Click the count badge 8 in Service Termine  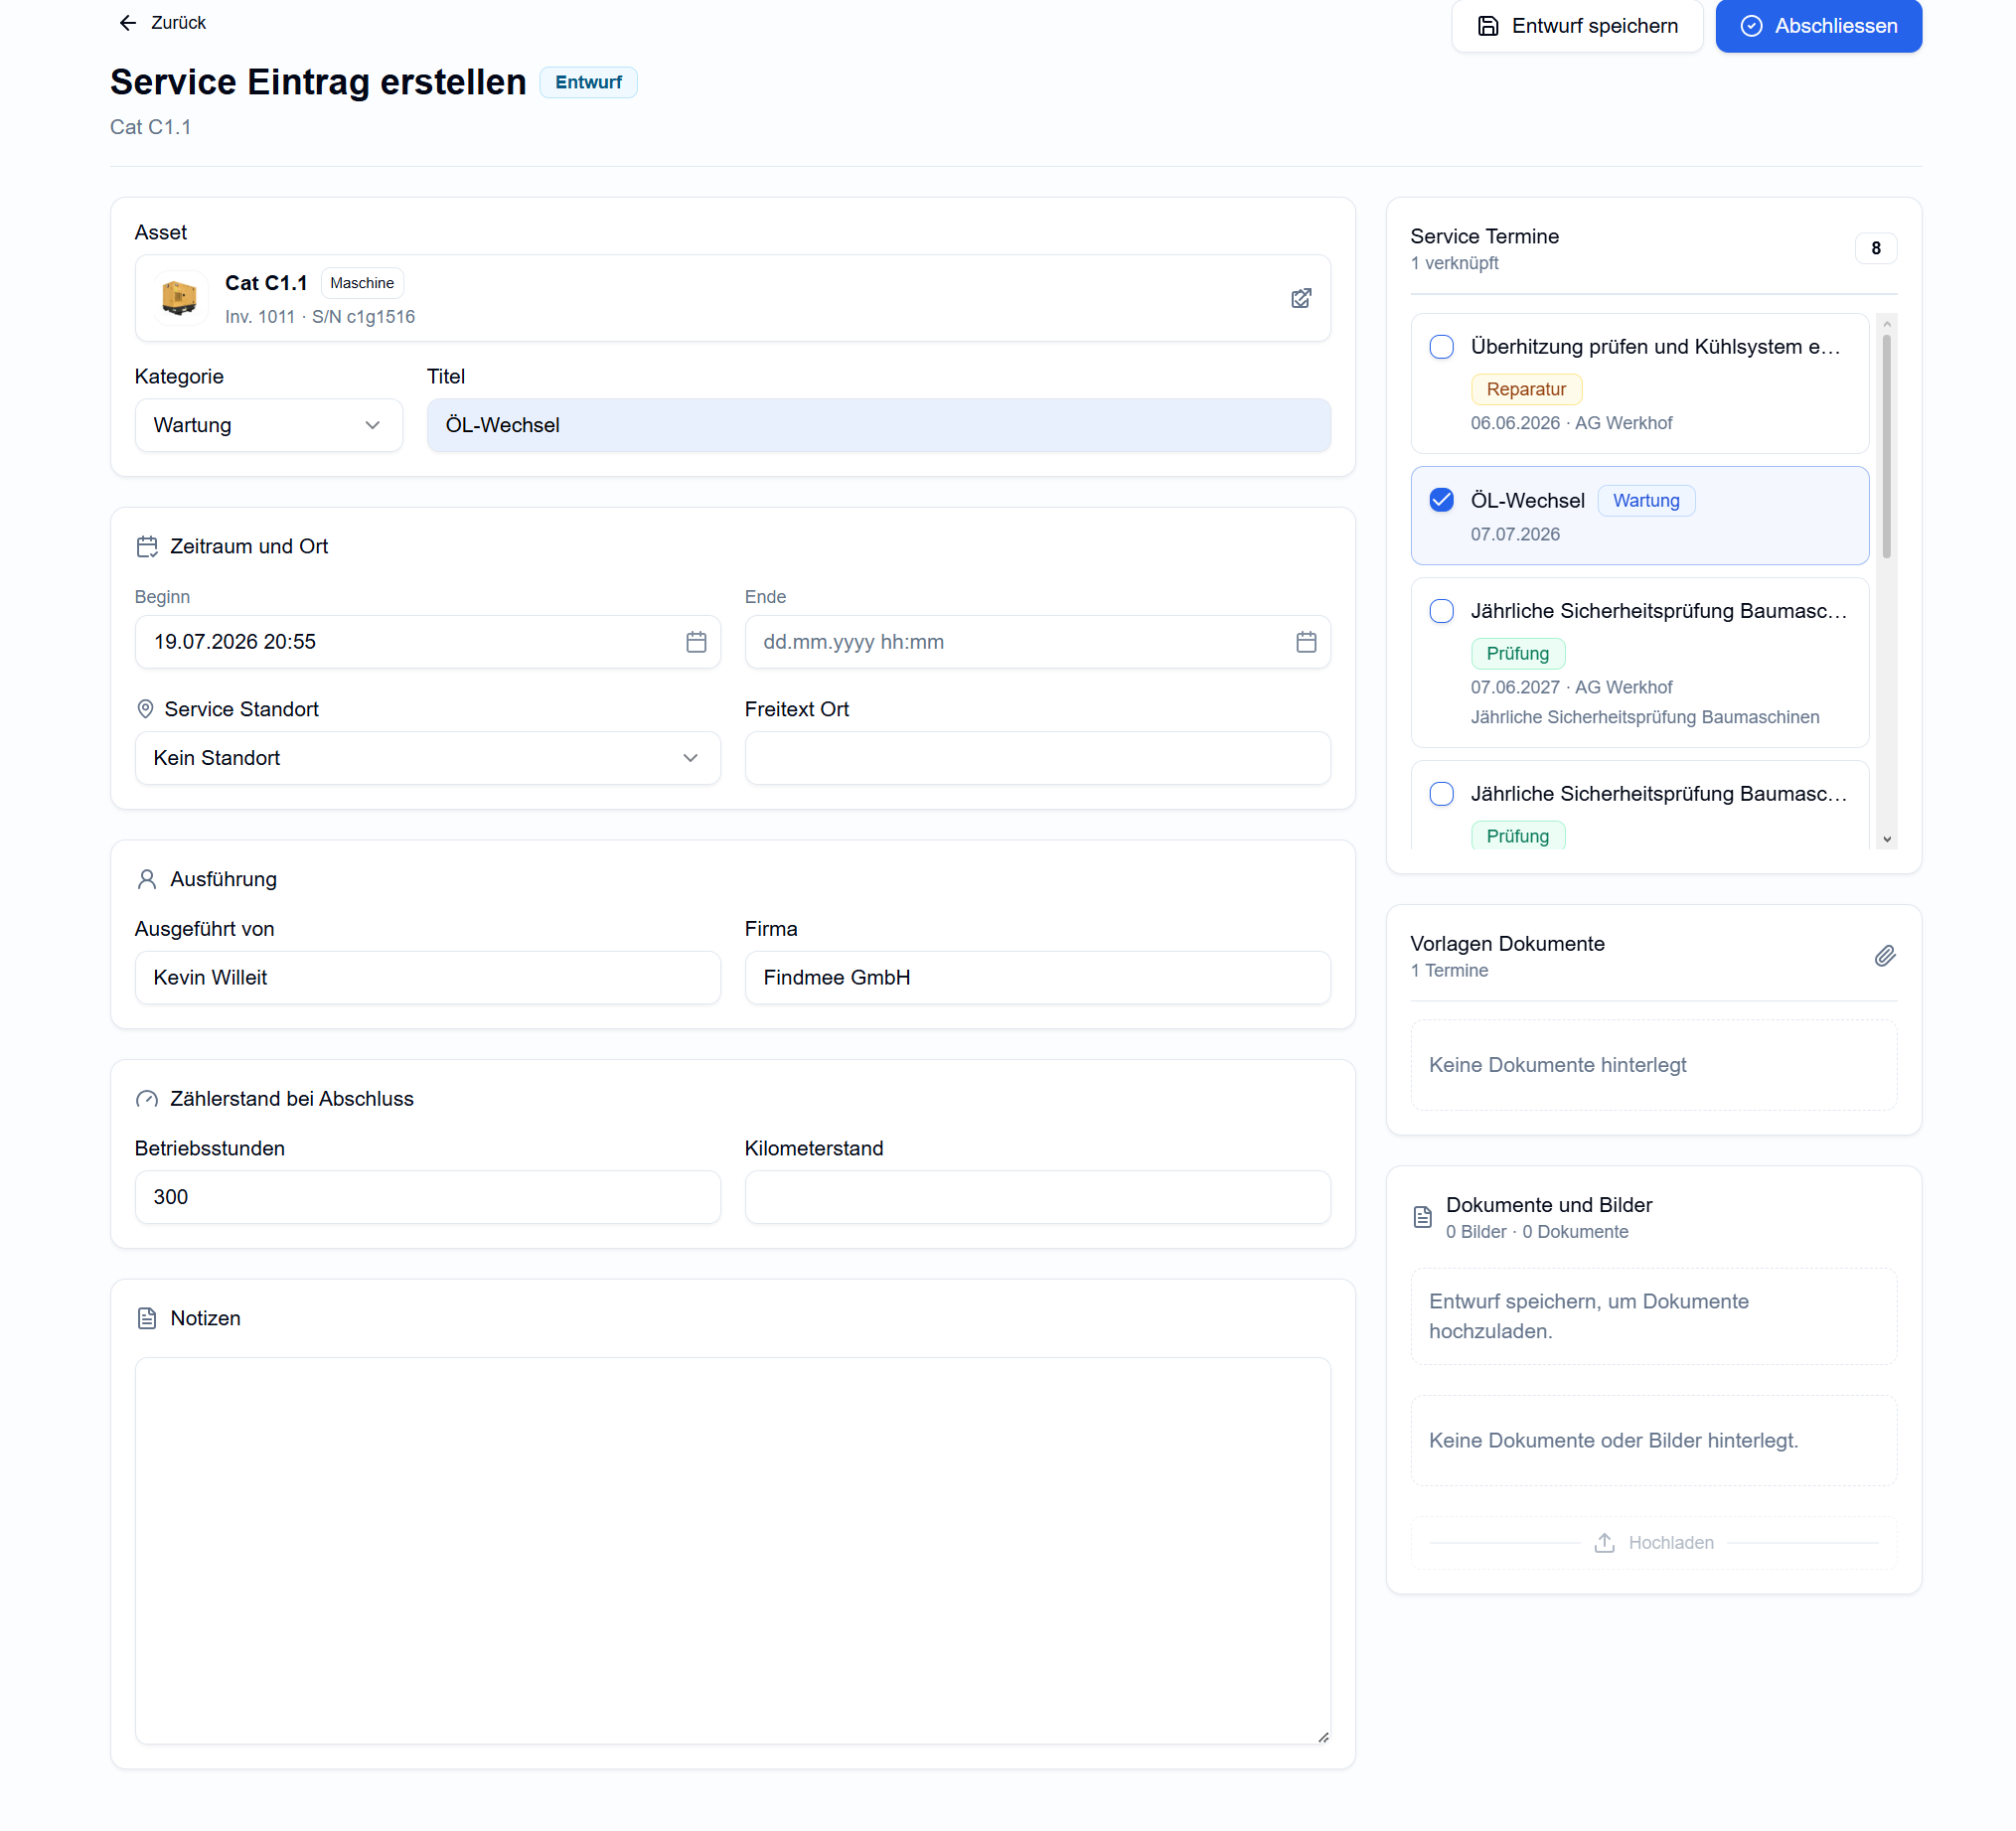1875,248
